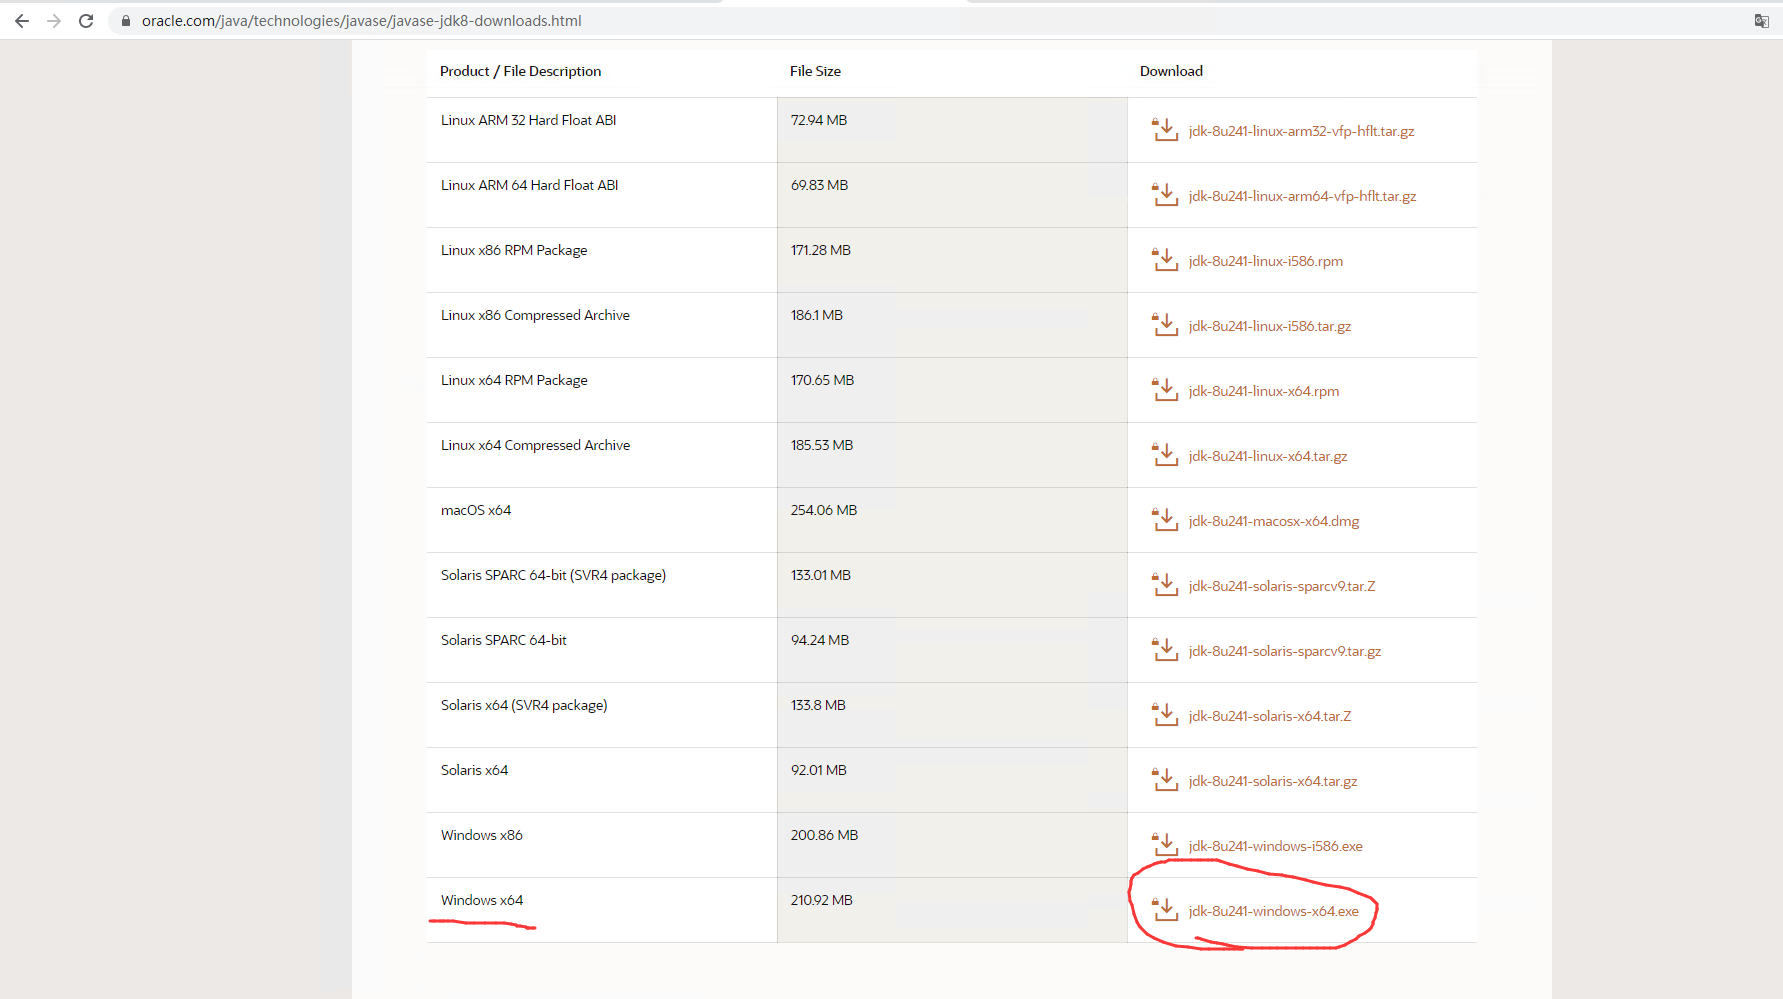This screenshot has height=999, width=1783.
Task: Click the browser forward arrow
Action: point(54,20)
